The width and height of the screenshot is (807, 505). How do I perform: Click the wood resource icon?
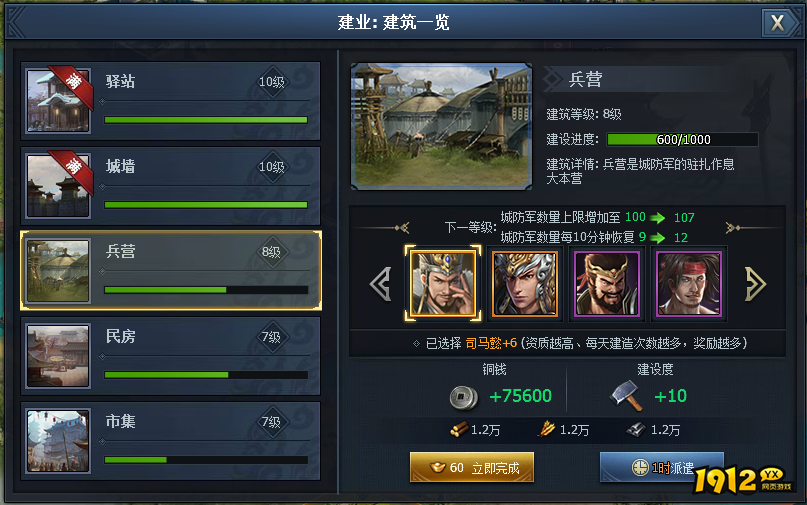click(459, 429)
